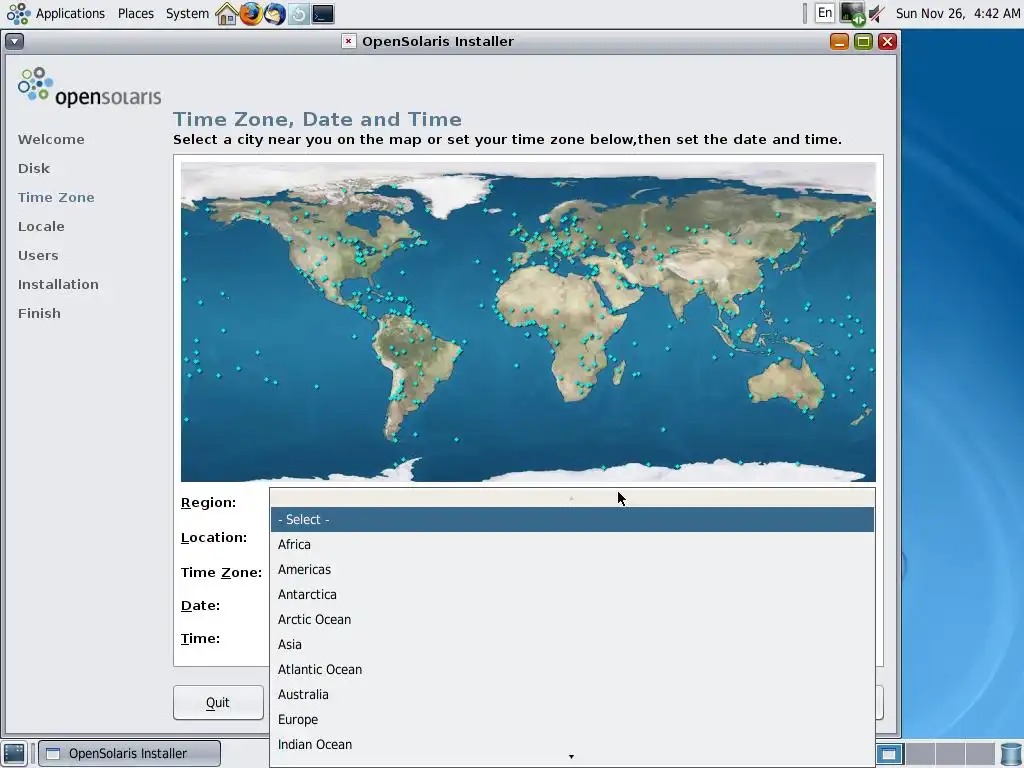Choose Atlantic Ocean from the region list
The image size is (1024, 768).
pos(572,669)
